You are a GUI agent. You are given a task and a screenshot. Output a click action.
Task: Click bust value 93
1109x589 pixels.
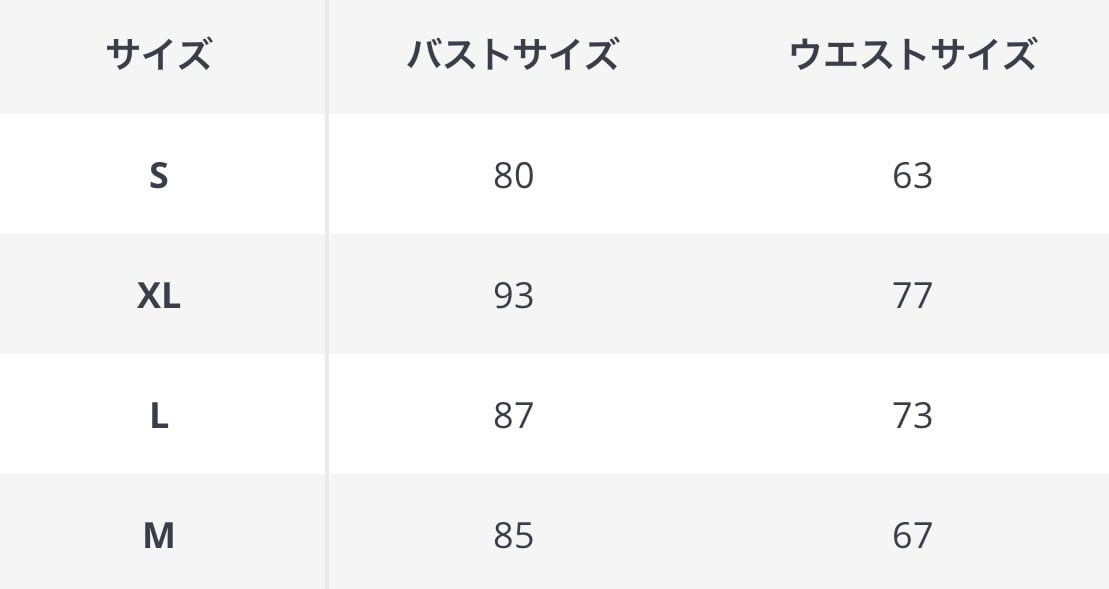513,296
